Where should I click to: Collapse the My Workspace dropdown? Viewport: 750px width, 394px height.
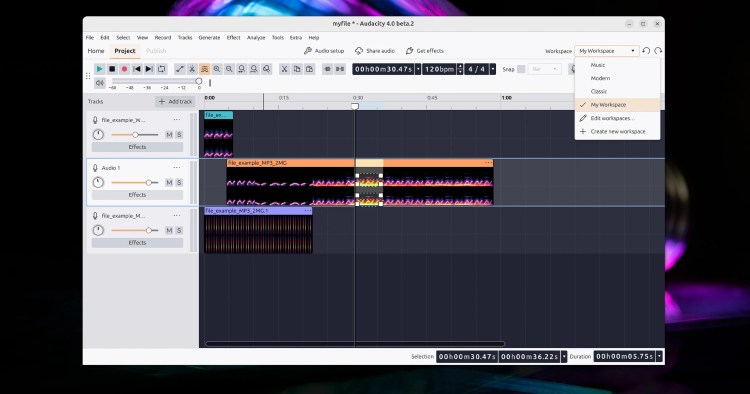coord(607,51)
